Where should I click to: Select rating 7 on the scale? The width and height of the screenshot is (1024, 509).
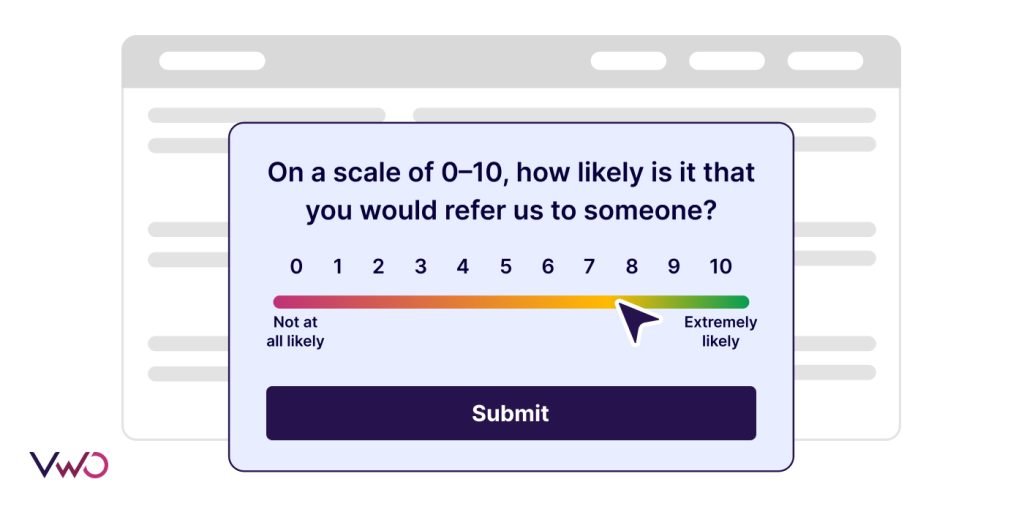(x=590, y=267)
